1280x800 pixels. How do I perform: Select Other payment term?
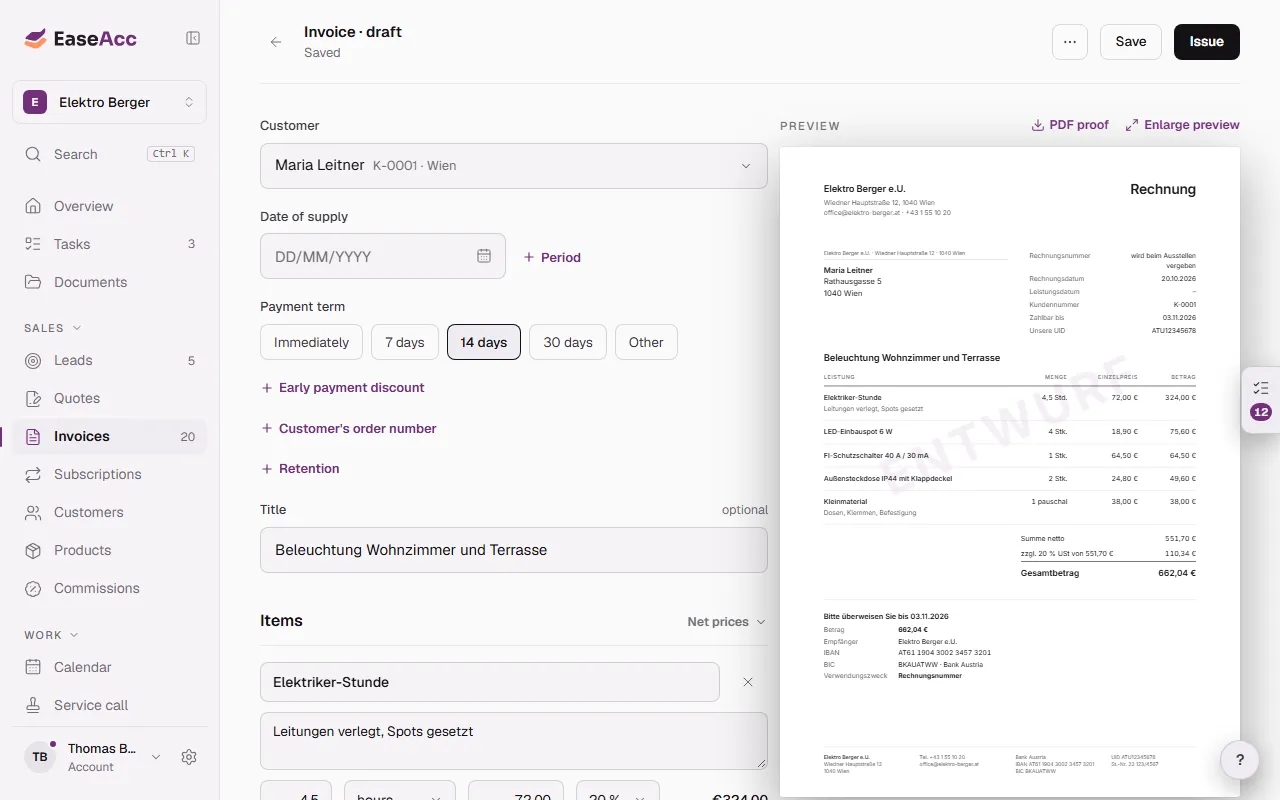pos(646,342)
